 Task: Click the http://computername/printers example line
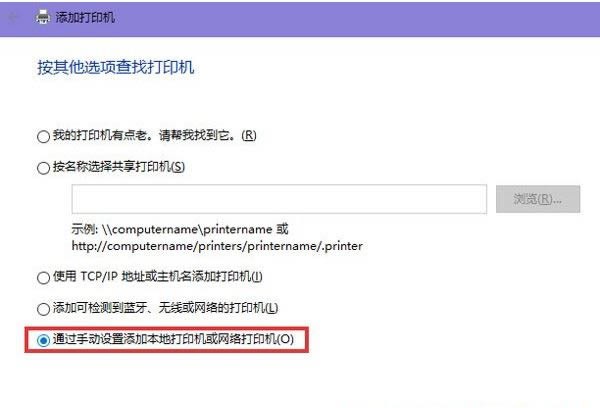pyautogui.click(x=217, y=246)
